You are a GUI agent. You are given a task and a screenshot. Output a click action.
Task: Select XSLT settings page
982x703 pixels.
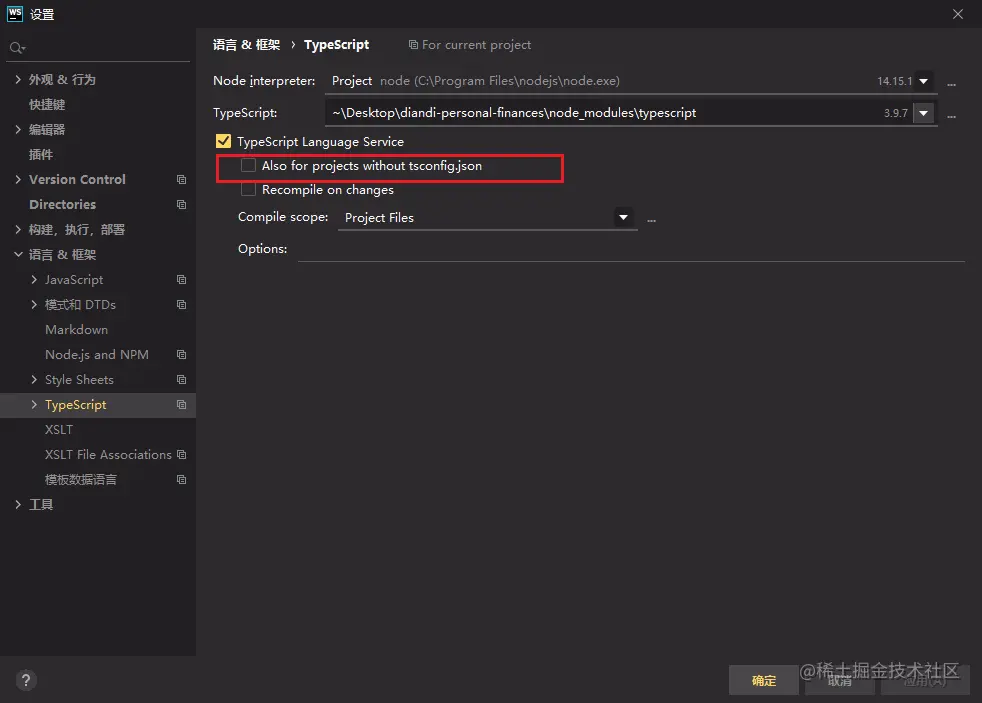(x=59, y=429)
